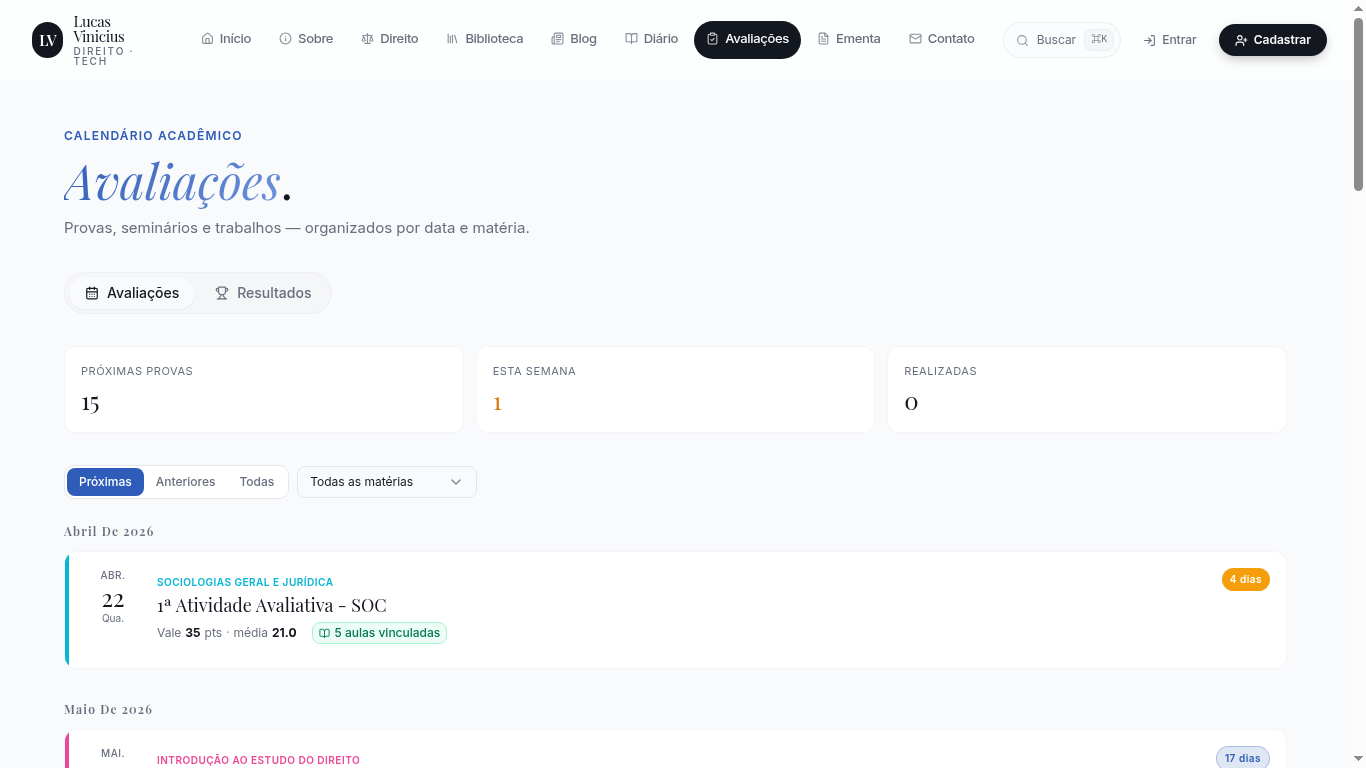Open the Todas as matérias dropdown

pos(387,482)
